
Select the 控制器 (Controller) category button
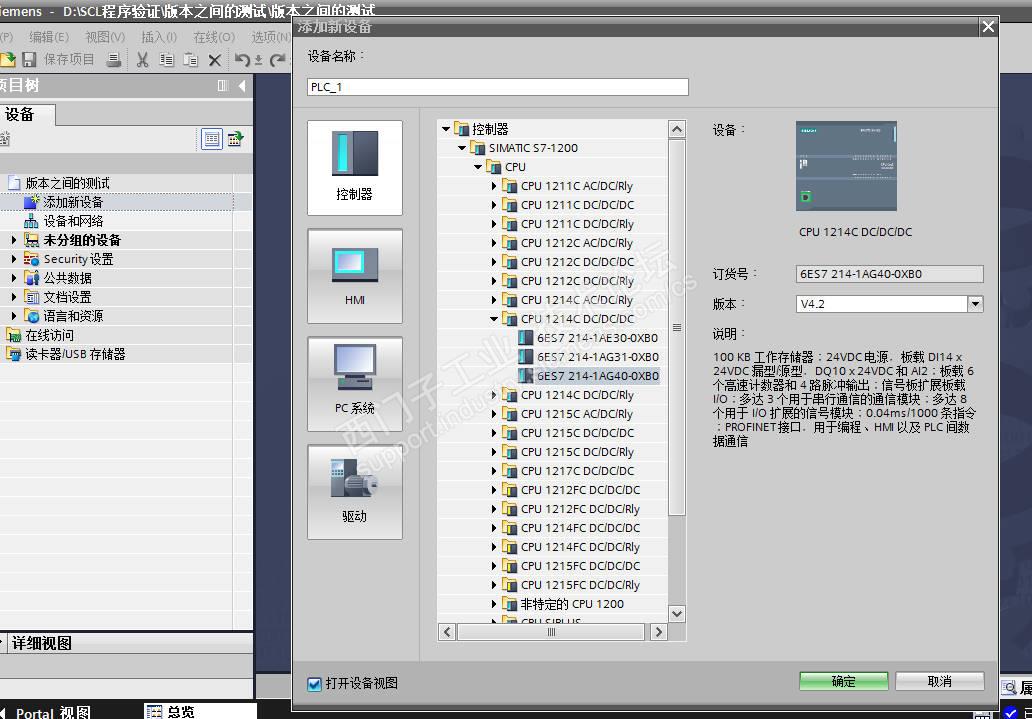[355, 168]
